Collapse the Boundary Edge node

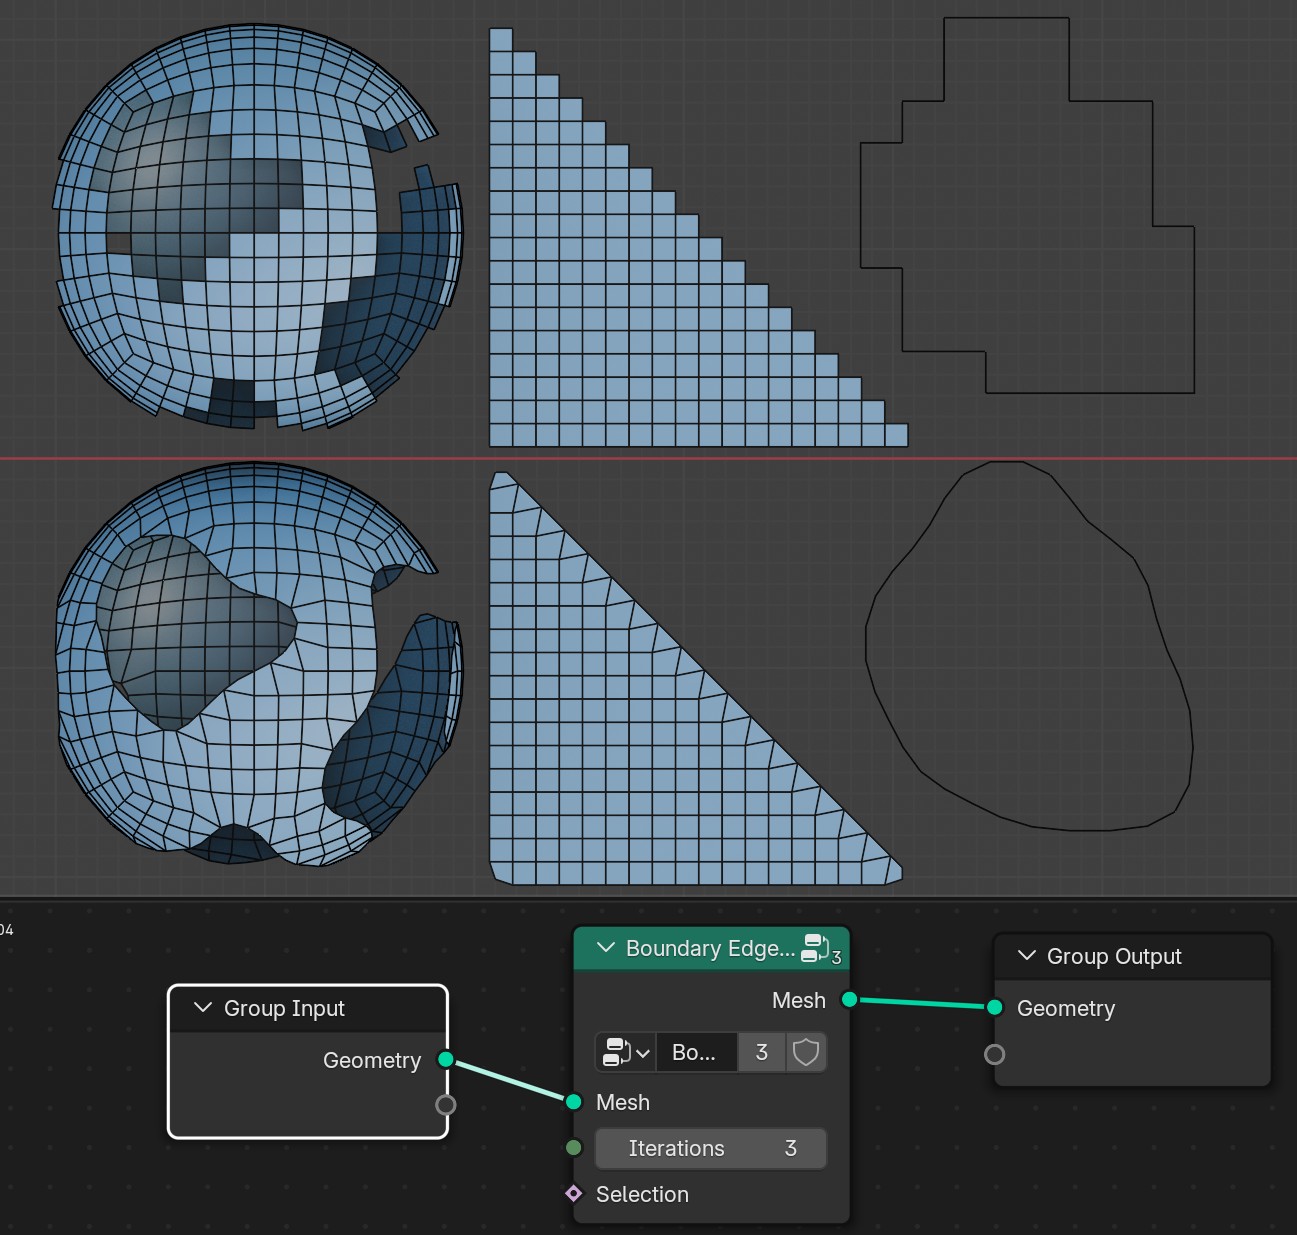pyautogui.click(x=605, y=947)
